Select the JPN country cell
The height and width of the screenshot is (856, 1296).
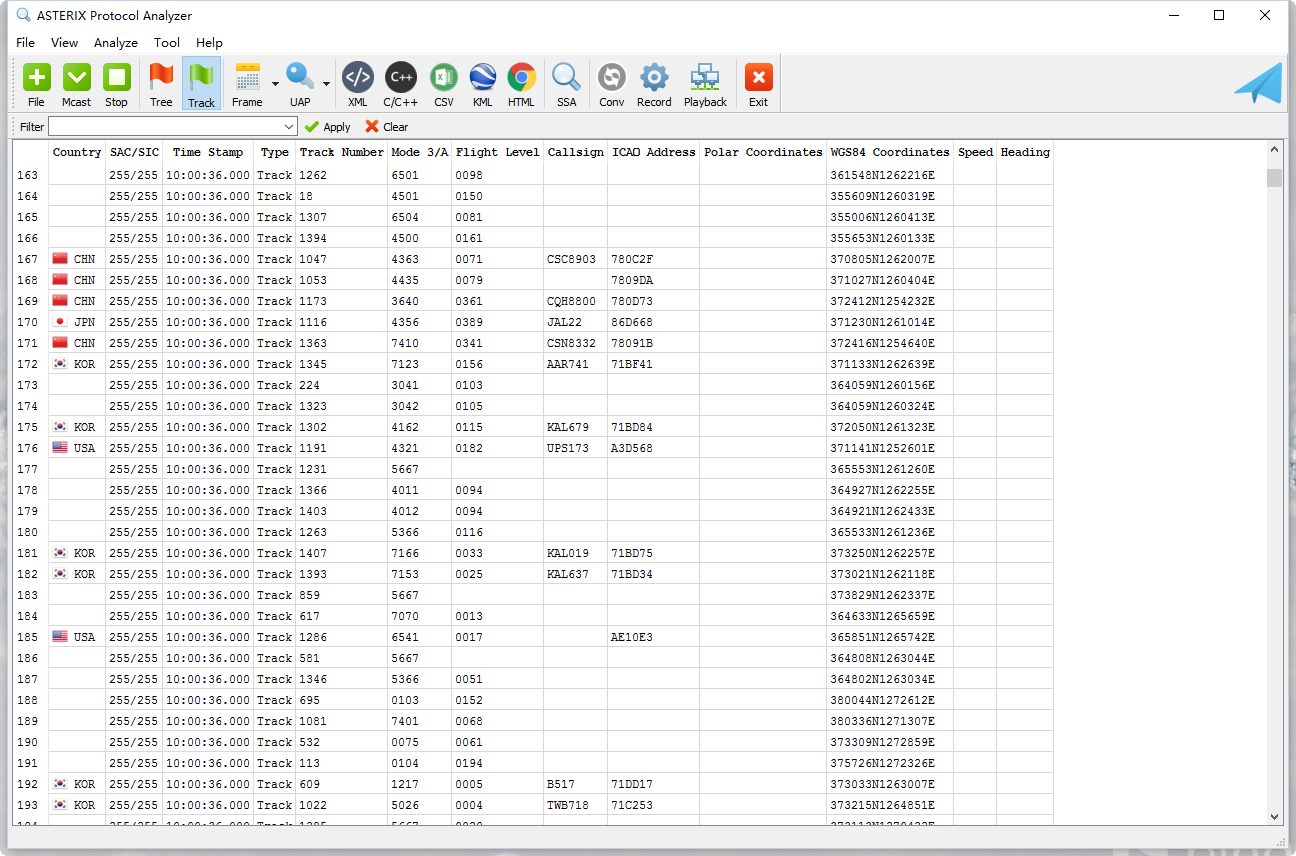(x=77, y=322)
